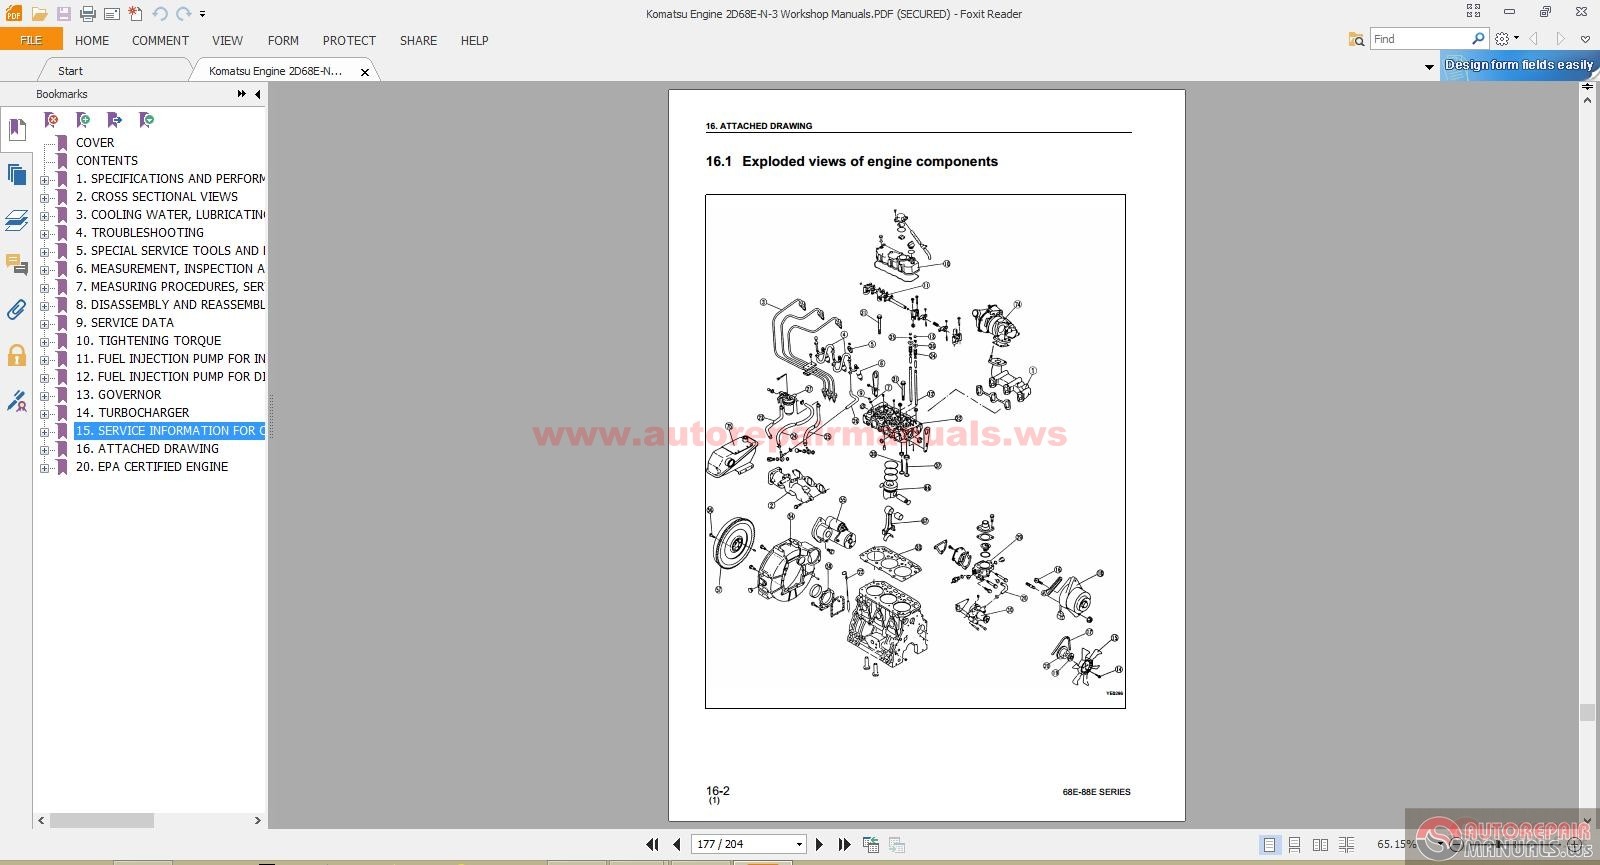The height and width of the screenshot is (865, 1600).
Task: Expand the 1. SPECIFICATIONS bookmark node
Action: (x=44, y=180)
